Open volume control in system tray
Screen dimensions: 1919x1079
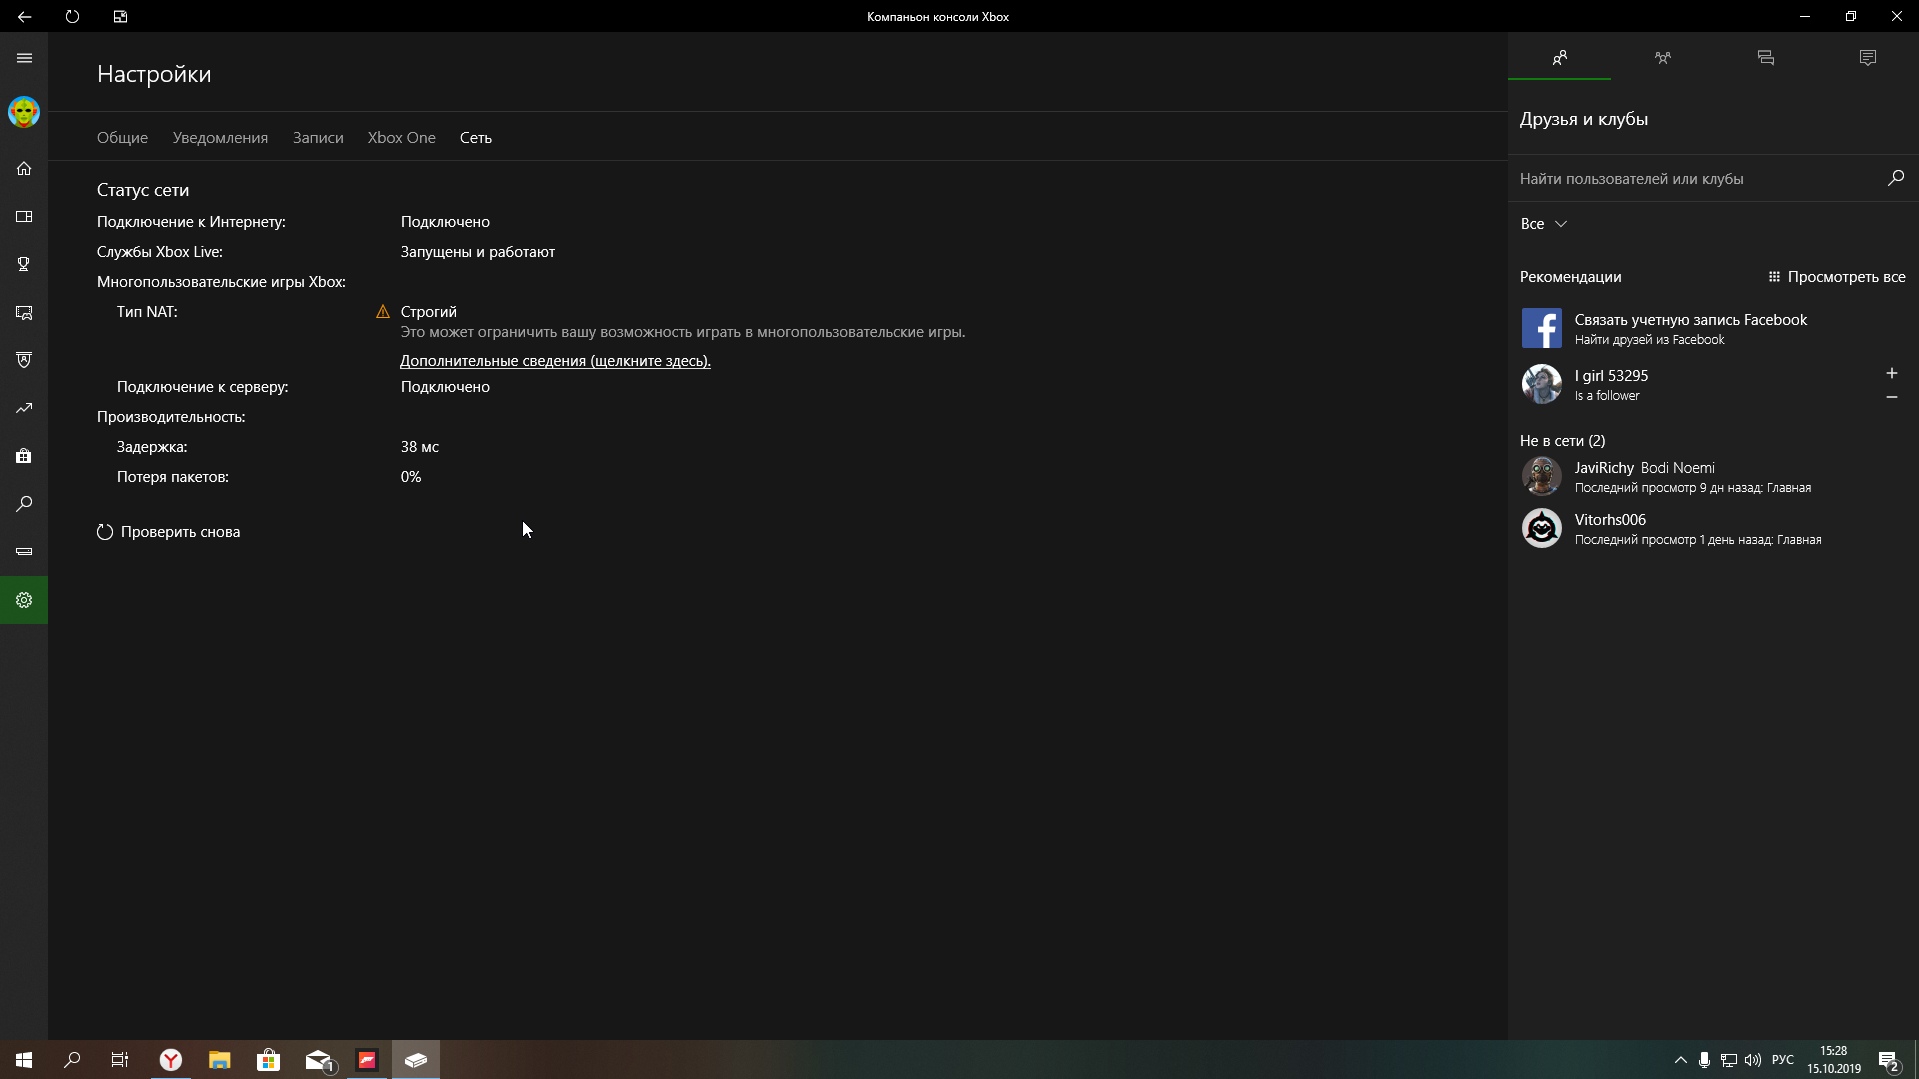coord(1753,1060)
